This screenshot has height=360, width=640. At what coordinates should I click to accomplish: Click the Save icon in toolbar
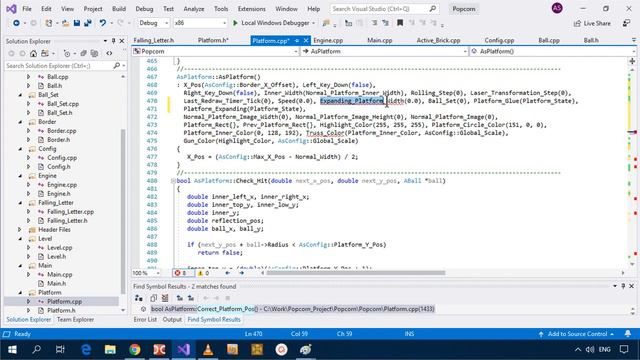(x=76, y=23)
